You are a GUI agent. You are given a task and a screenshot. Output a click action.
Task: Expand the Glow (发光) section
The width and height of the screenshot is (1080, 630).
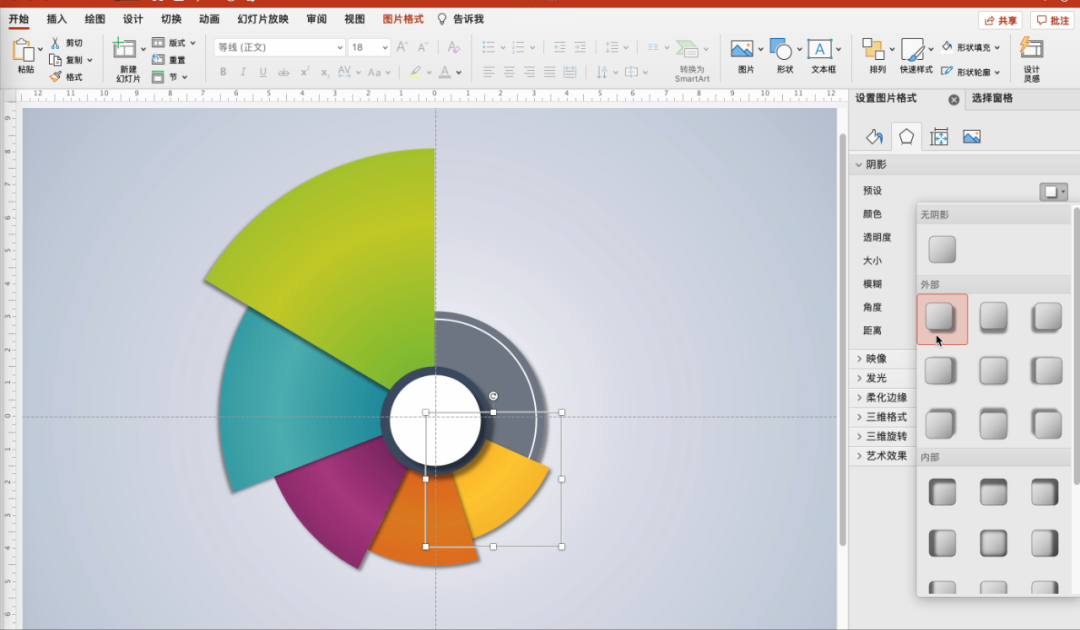pos(859,378)
